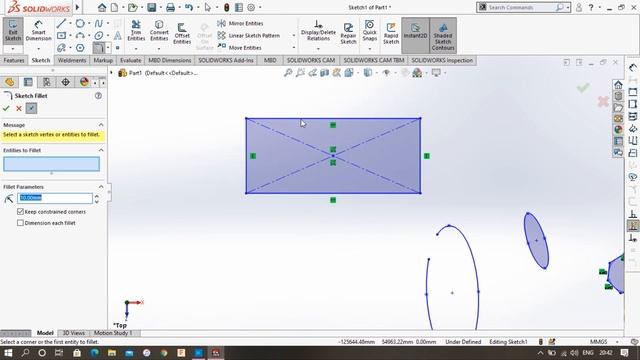This screenshot has width=640, height=360.
Task: Open SOLIDWORKS Inspection tab
Action: click(x=442, y=60)
